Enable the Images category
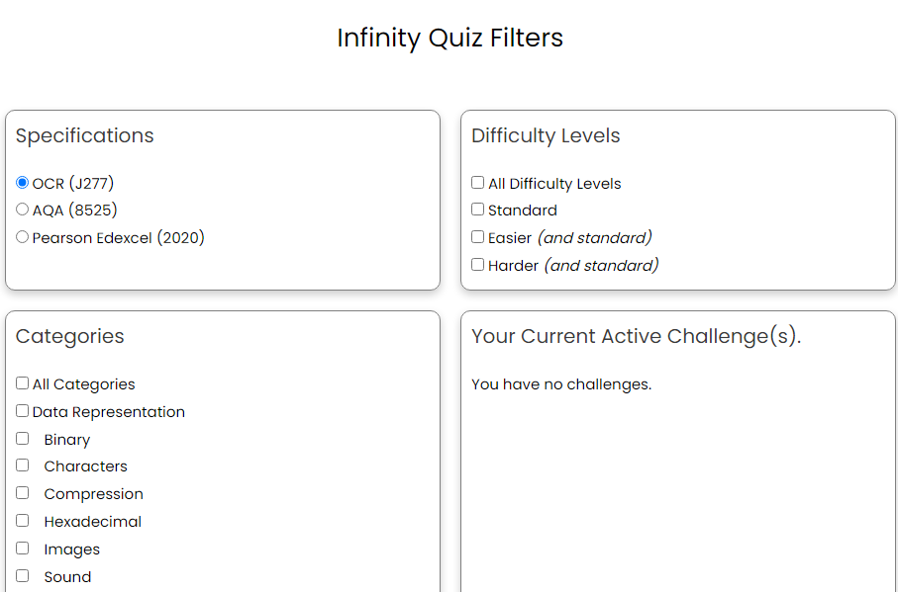This screenshot has height=592, width=898. [x=22, y=548]
